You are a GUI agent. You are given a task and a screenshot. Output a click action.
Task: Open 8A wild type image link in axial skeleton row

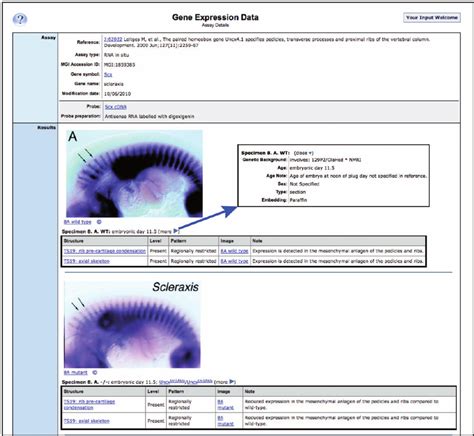[234, 261]
